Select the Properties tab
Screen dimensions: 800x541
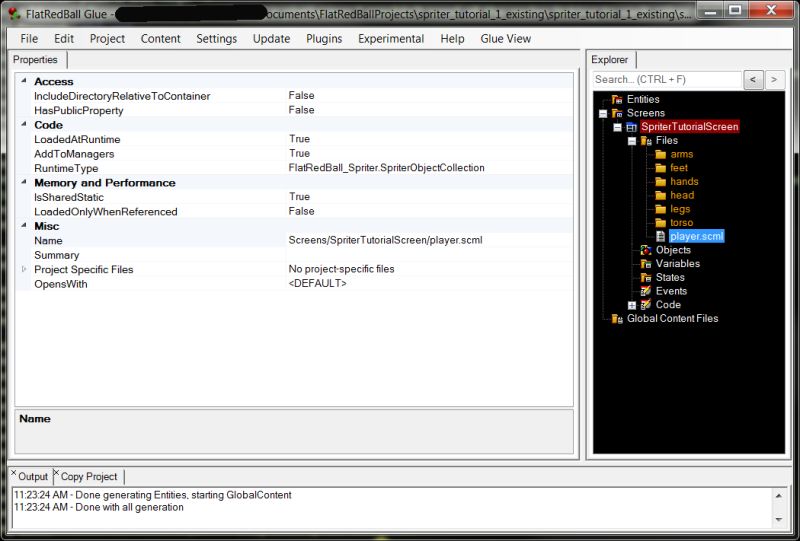(36, 60)
